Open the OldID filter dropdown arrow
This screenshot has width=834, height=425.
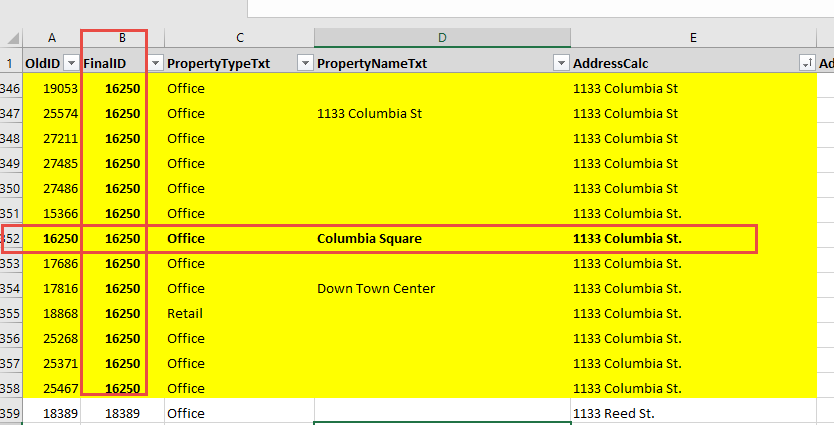tap(71, 63)
